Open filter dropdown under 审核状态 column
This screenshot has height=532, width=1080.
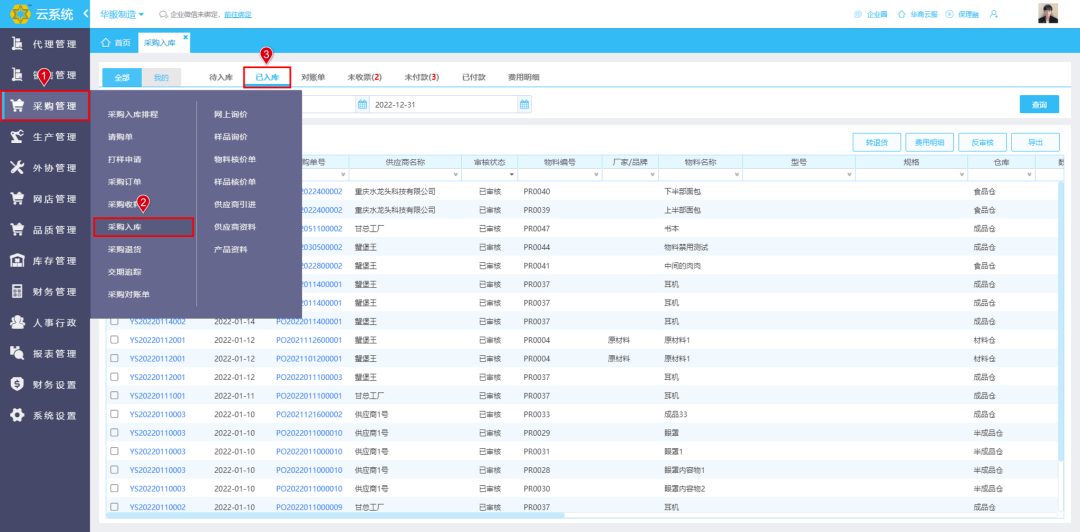511,176
